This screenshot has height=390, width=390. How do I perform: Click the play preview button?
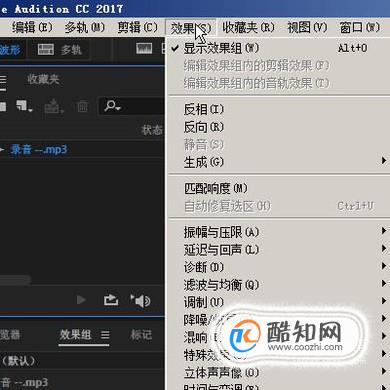point(81,300)
